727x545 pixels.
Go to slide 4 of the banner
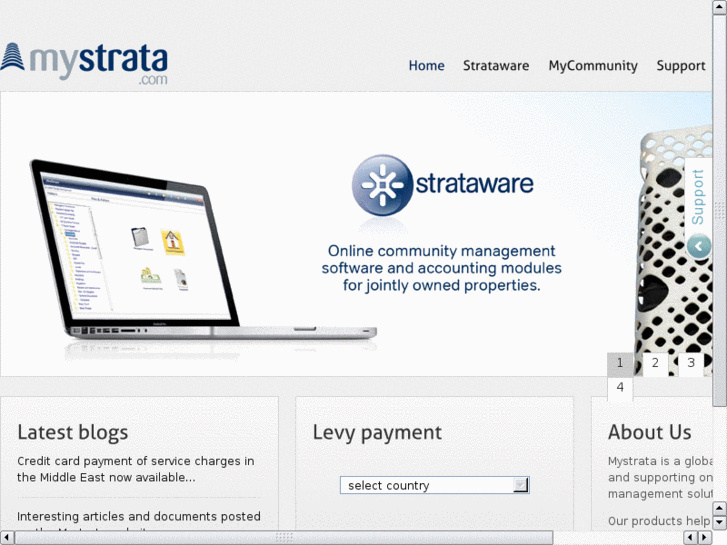click(x=620, y=388)
